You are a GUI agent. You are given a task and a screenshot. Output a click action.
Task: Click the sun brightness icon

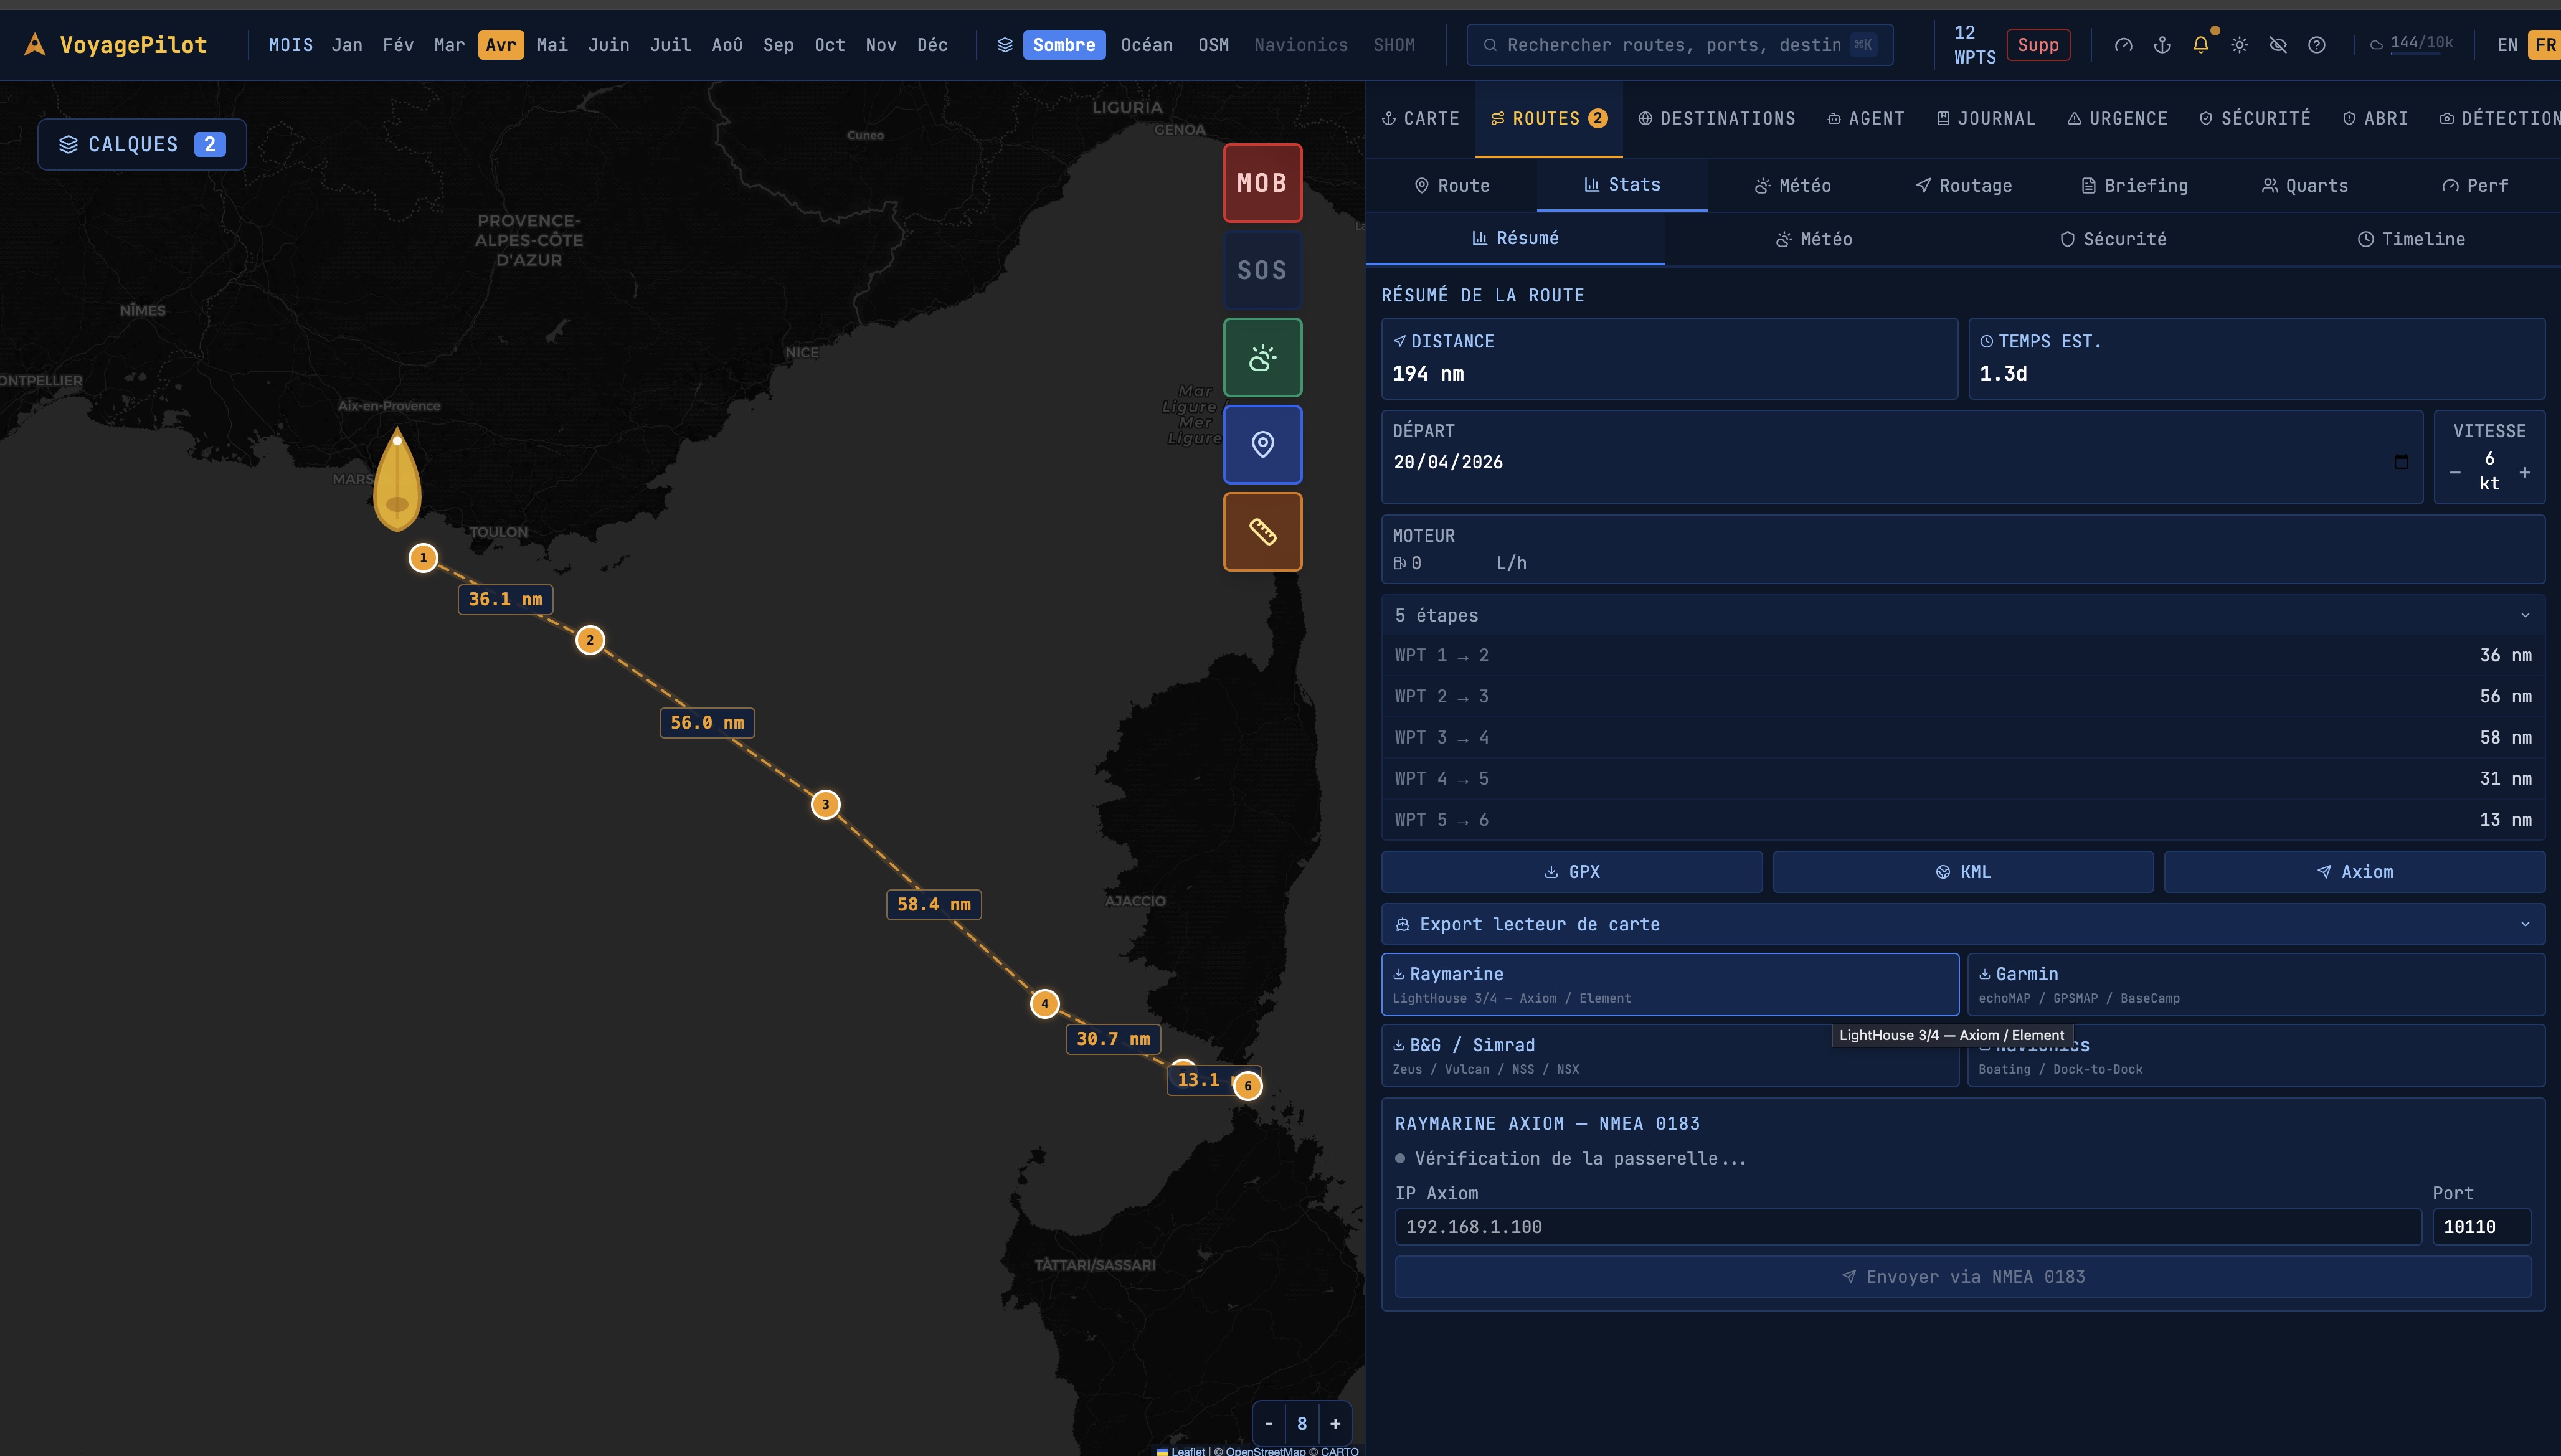2240,45
